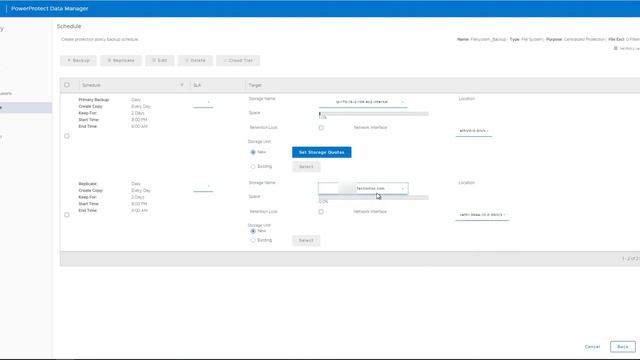This screenshot has height=360, width=640.
Task: Click the Replicate schedule label in the table
Action: pos(88,184)
